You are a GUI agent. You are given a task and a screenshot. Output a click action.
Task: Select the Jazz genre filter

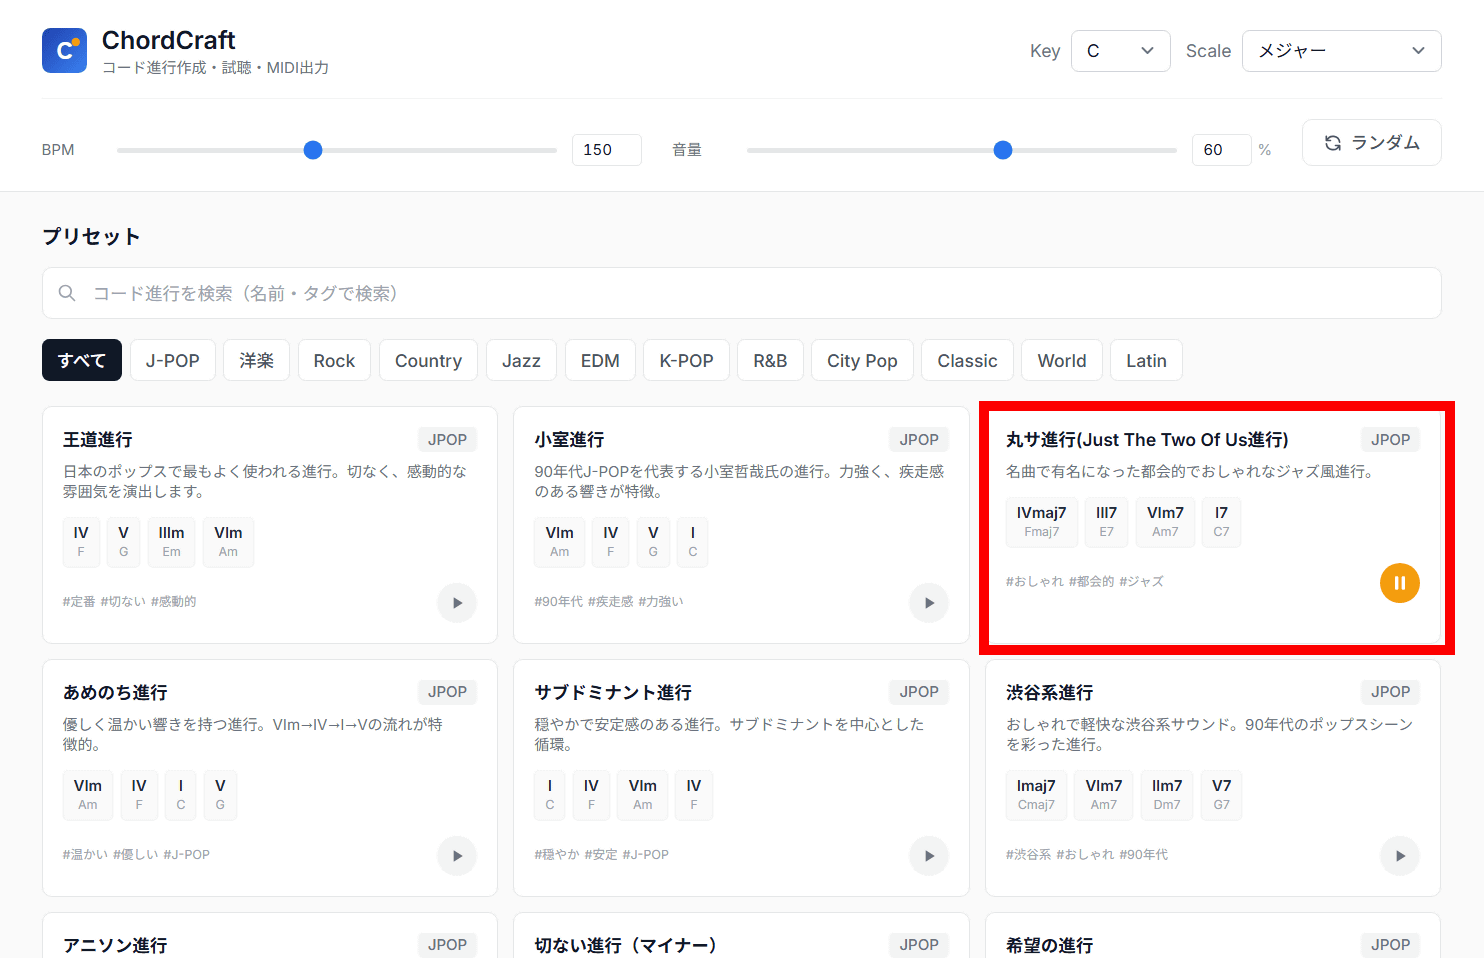tap(521, 361)
